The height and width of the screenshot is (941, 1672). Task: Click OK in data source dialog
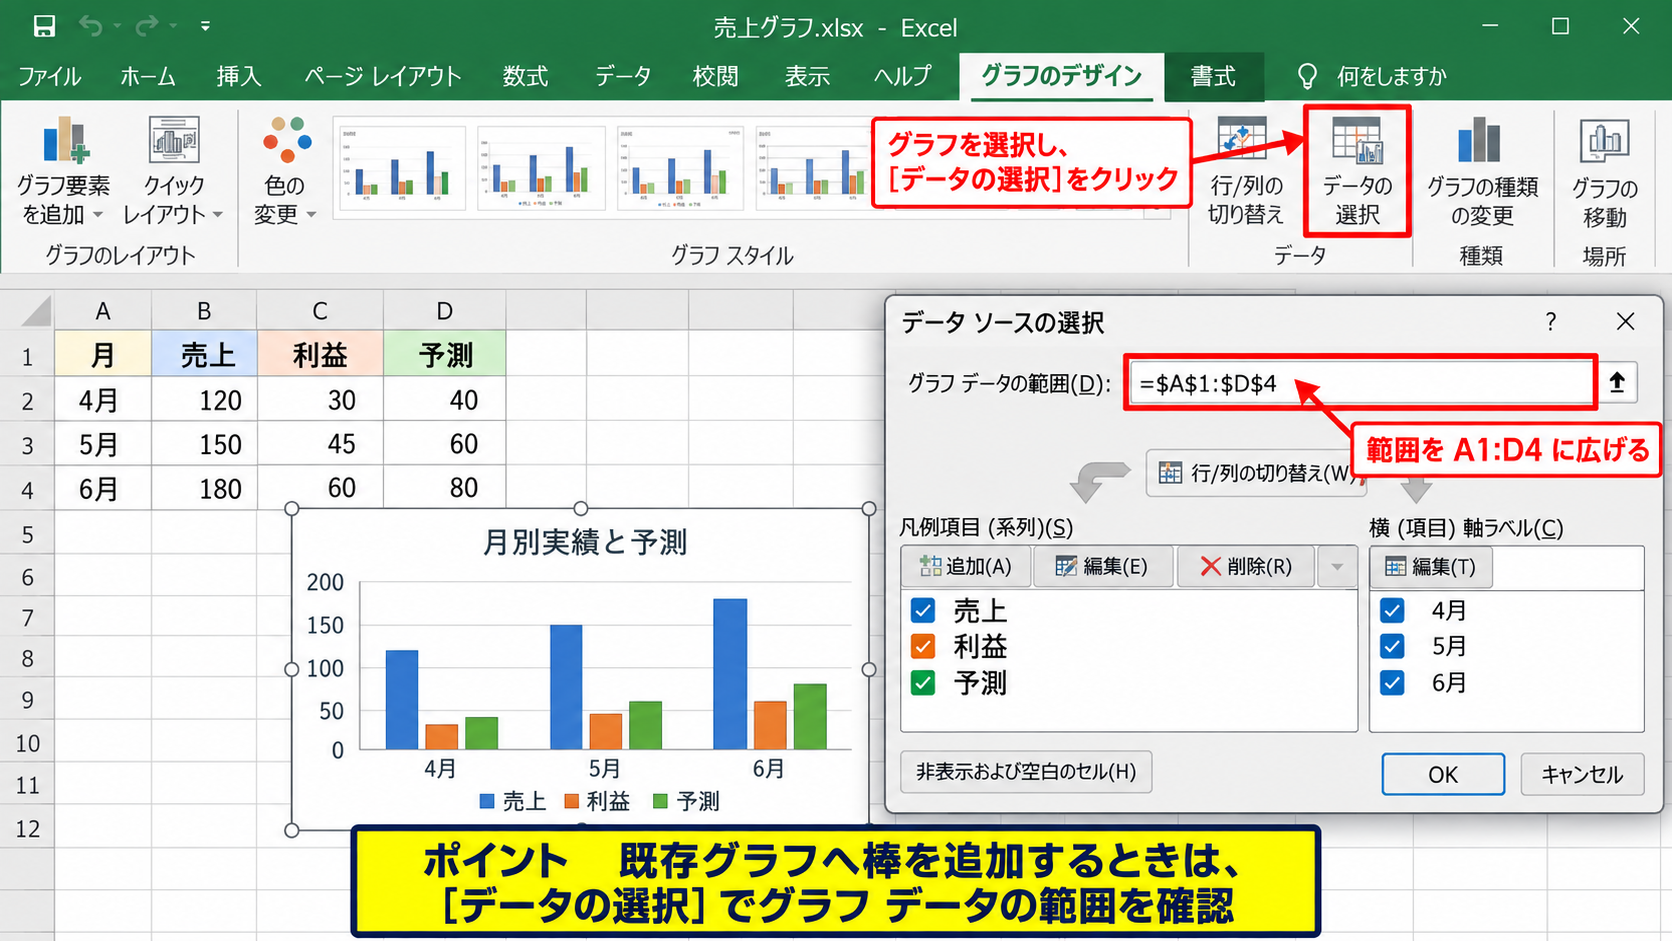click(x=1443, y=774)
